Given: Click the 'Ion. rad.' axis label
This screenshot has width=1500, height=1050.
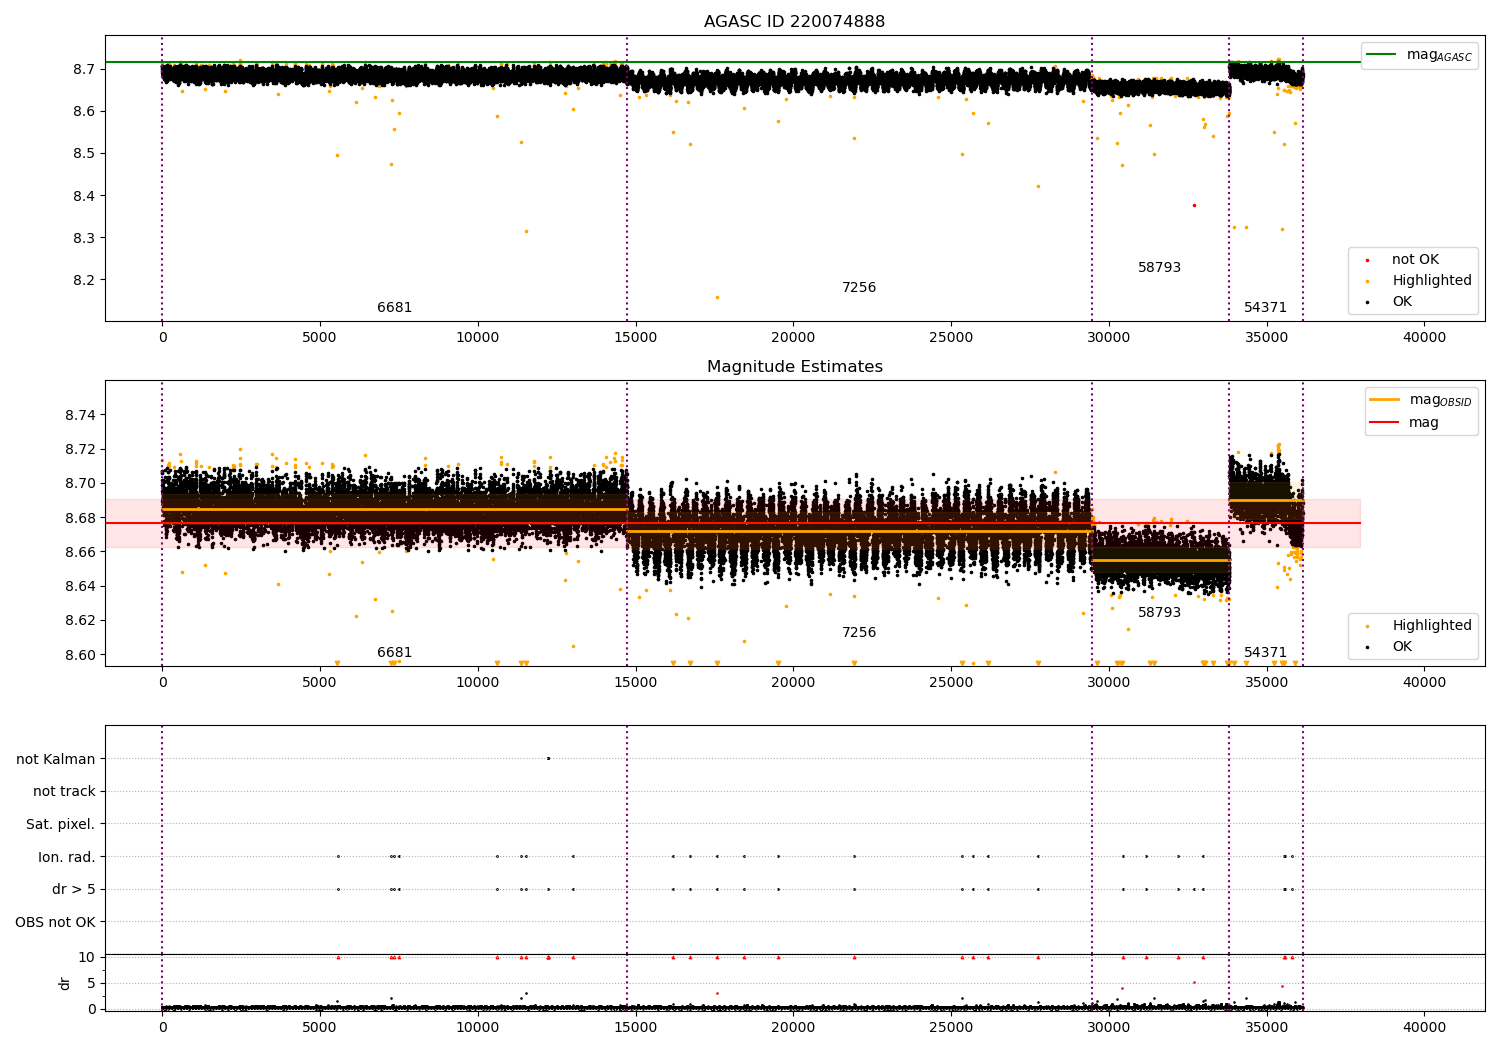Looking at the screenshot, I should 67,857.
